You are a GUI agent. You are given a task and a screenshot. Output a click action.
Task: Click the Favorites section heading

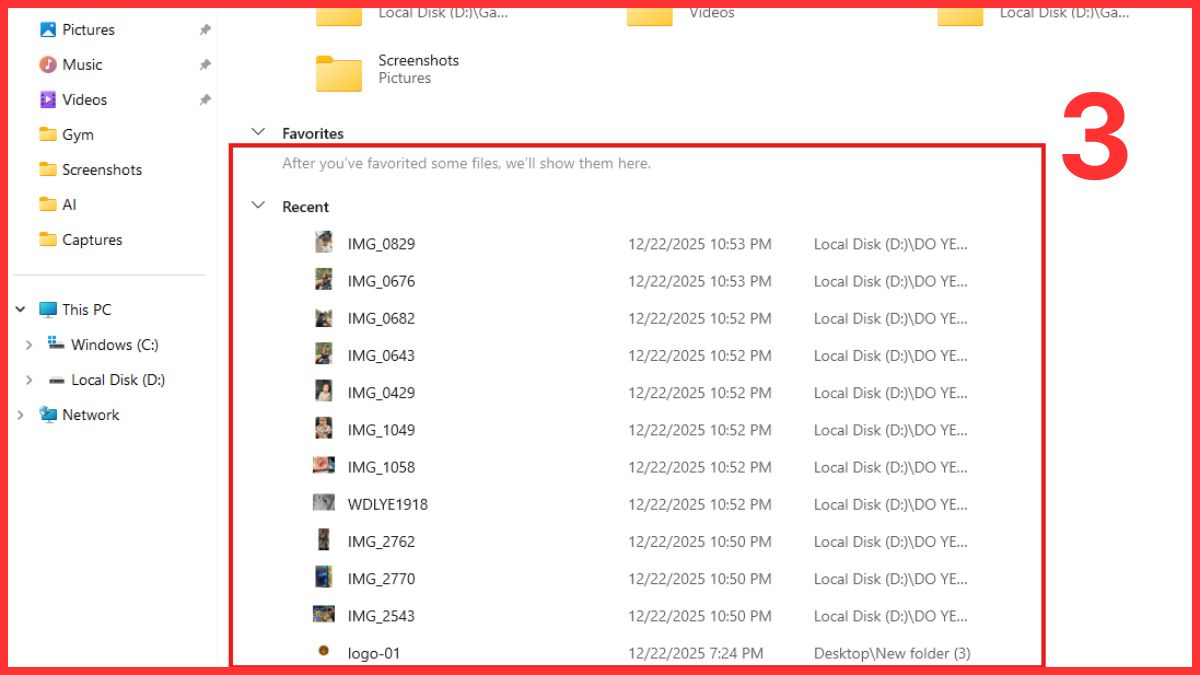coord(312,133)
